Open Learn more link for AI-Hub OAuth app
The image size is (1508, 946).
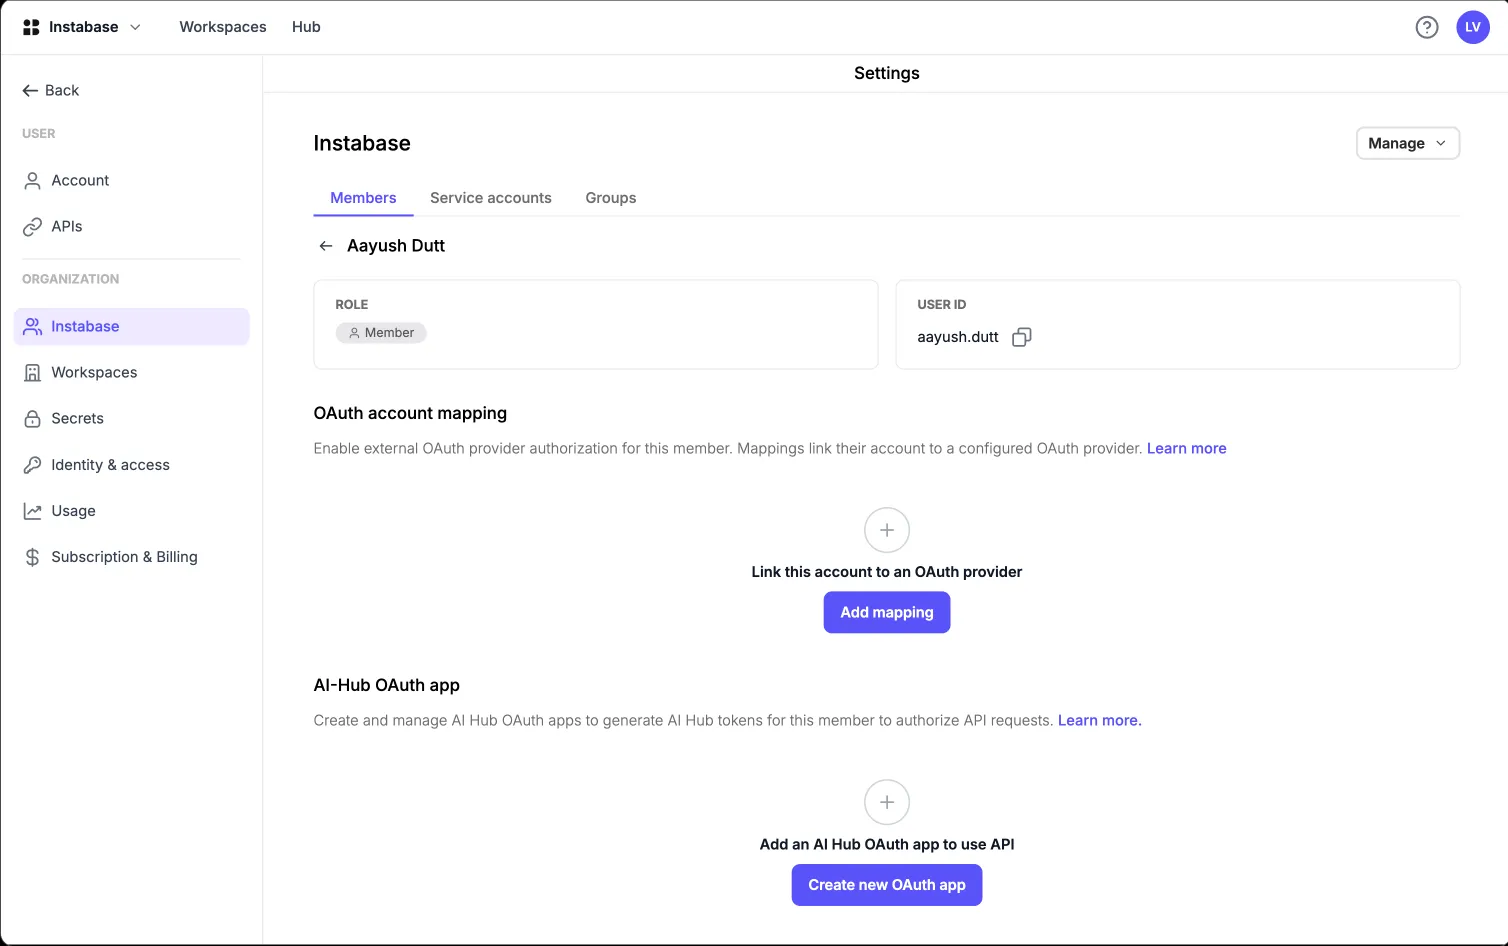pos(1100,720)
